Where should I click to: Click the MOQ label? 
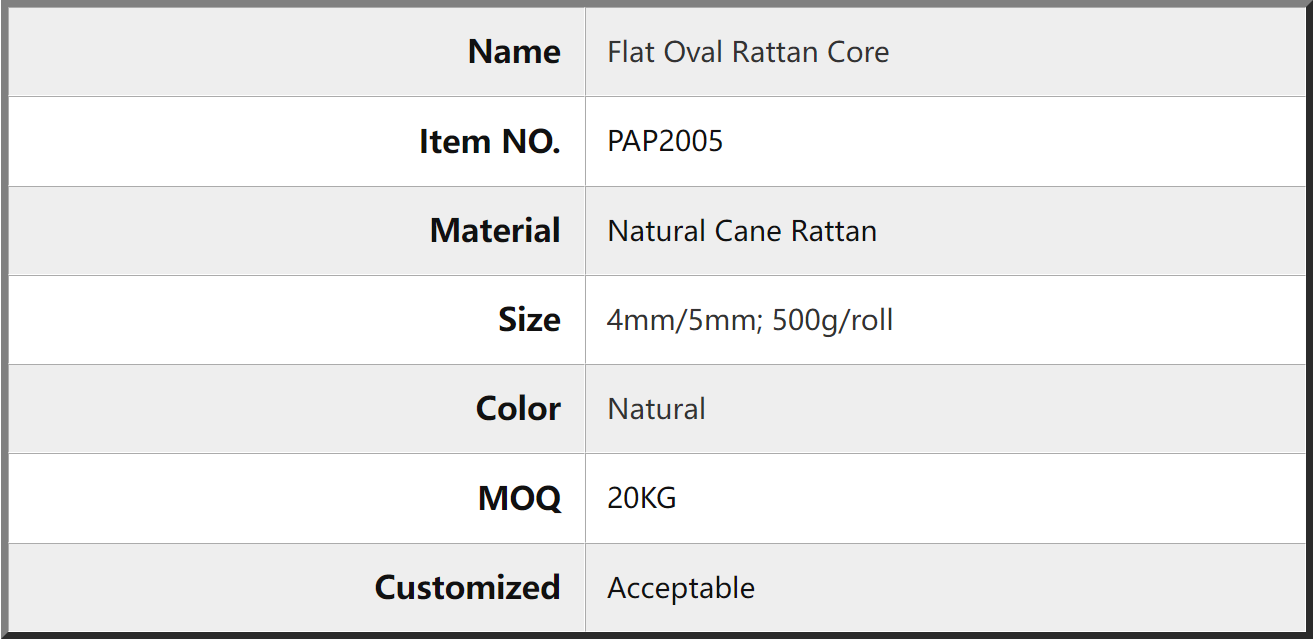click(x=520, y=498)
